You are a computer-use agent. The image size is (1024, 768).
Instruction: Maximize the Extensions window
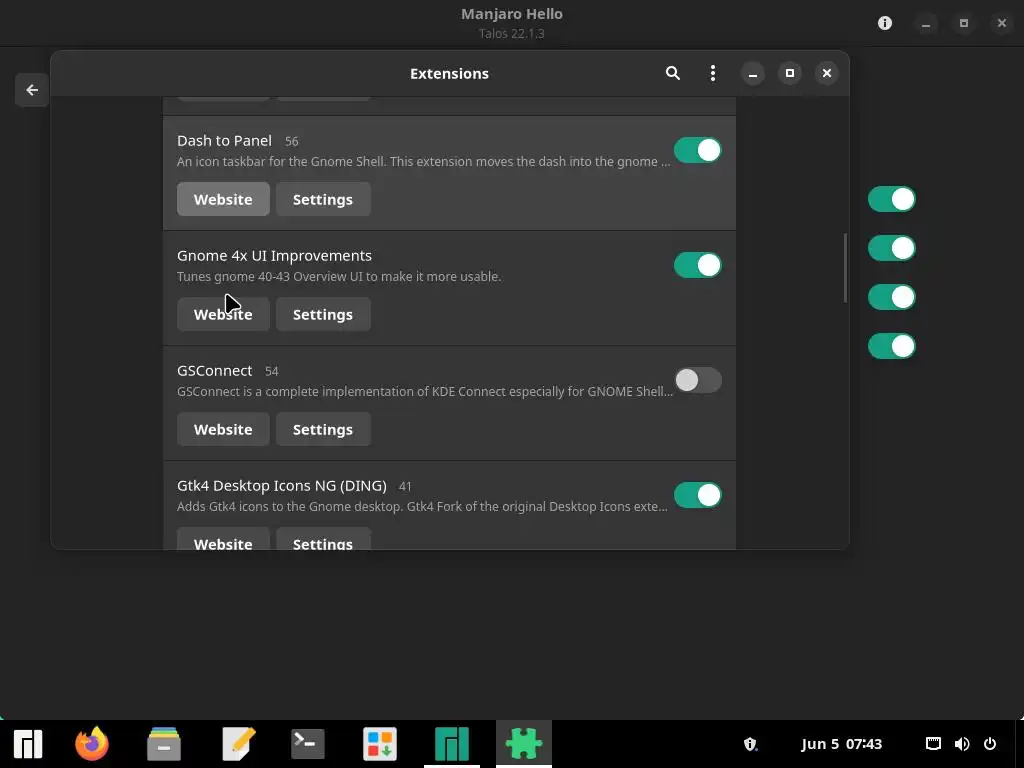(x=790, y=73)
